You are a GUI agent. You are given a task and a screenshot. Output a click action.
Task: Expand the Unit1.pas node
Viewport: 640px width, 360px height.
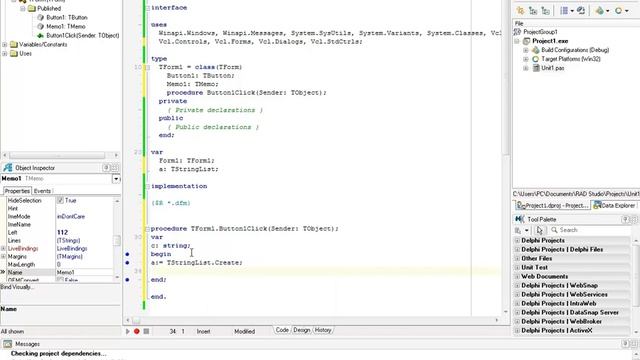point(526,68)
